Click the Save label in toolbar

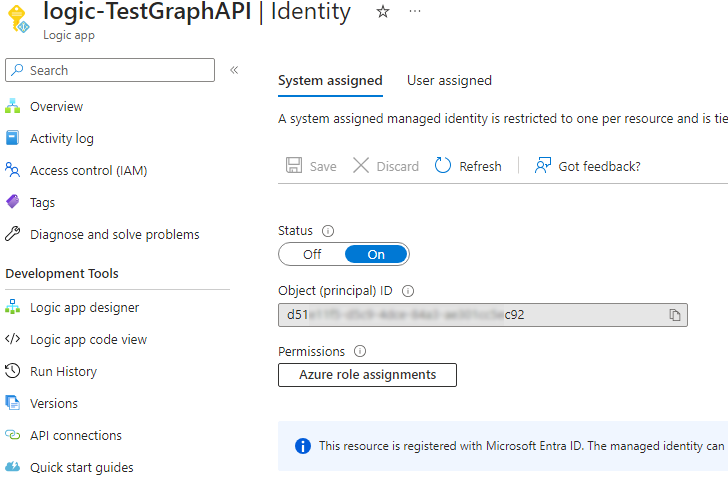click(x=323, y=166)
